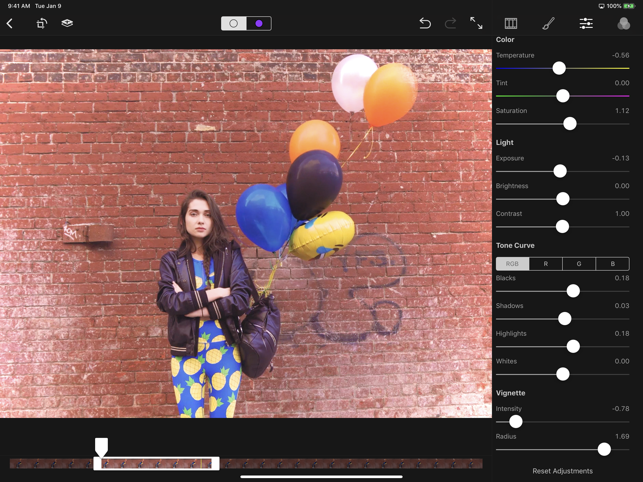This screenshot has height=482, width=643.
Task: Undo the last adjustment
Action: (425, 23)
